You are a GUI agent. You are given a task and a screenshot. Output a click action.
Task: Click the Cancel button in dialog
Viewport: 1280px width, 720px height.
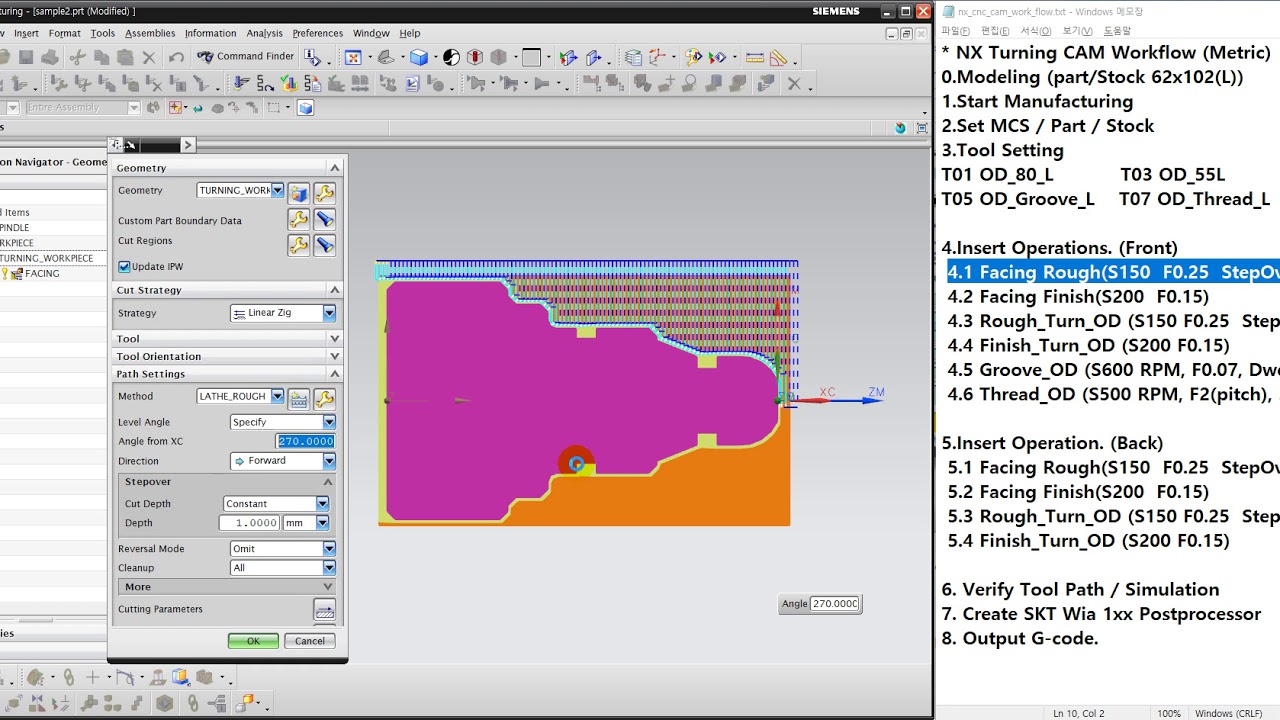pyautogui.click(x=310, y=641)
